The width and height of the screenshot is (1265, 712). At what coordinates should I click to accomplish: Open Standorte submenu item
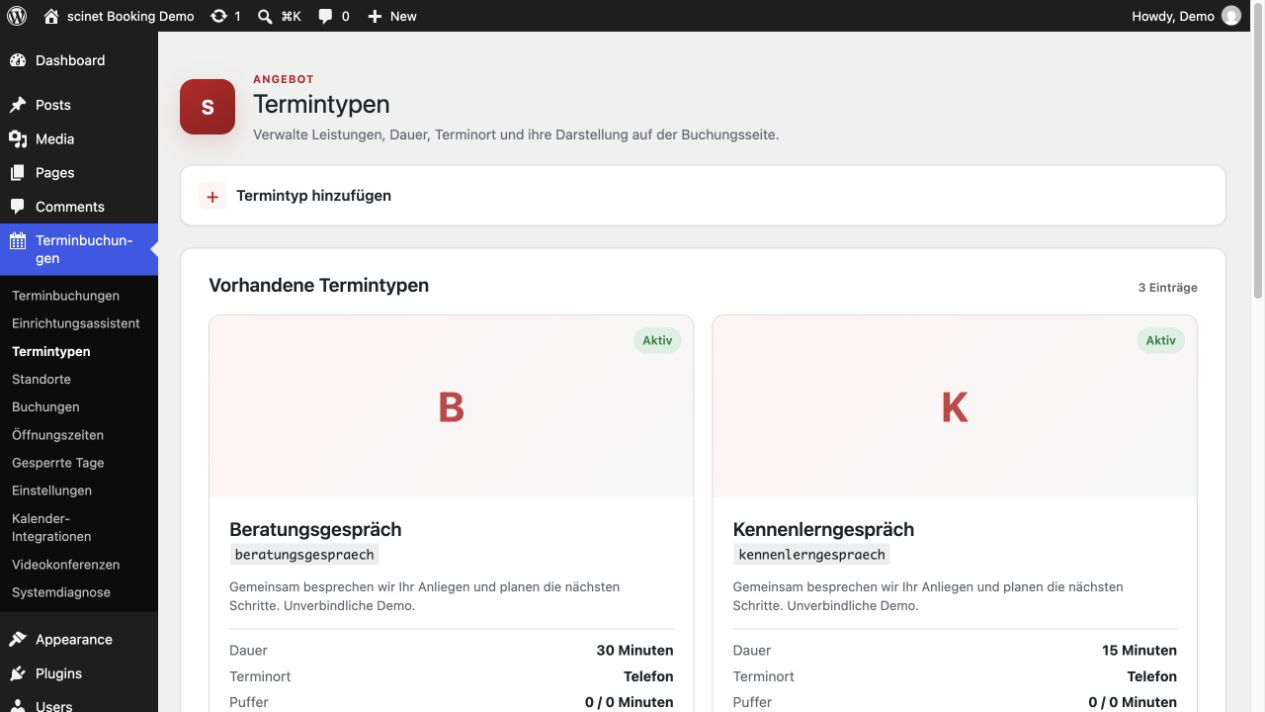click(41, 380)
